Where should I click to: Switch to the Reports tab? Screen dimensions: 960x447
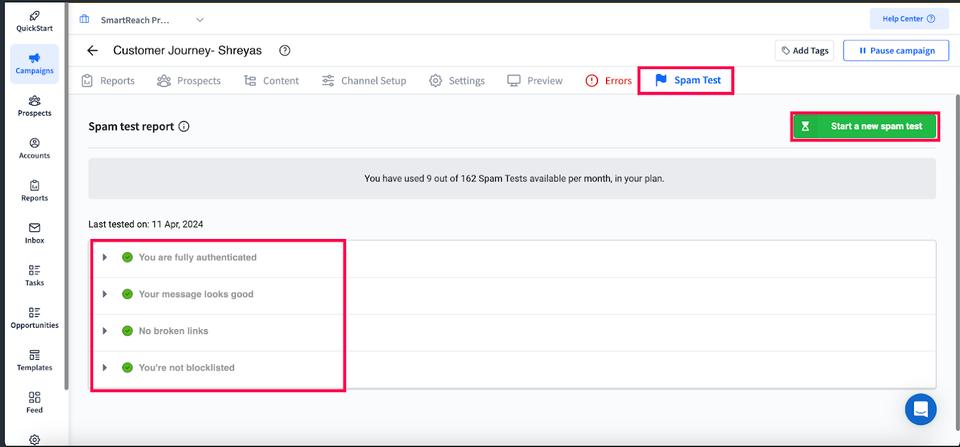tap(108, 81)
